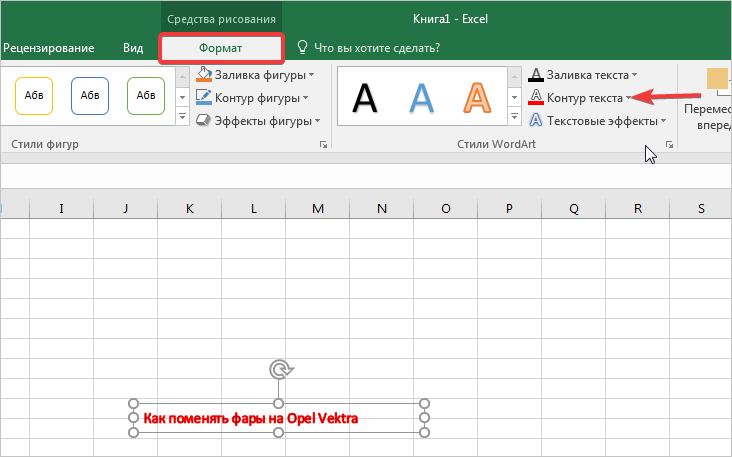Select column header Q
The width and height of the screenshot is (732, 457).
573,209
